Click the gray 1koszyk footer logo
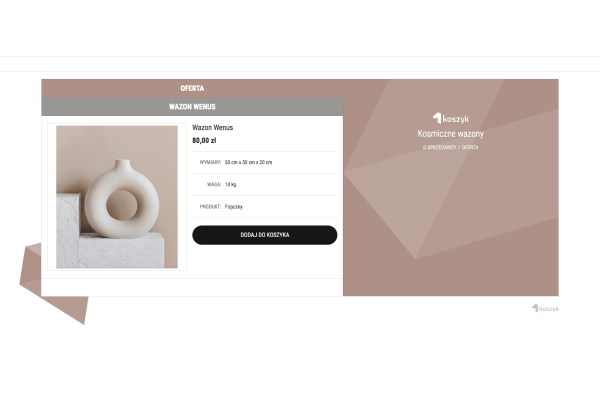Image resolution: width=600 pixels, height=400 pixels. (x=545, y=308)
